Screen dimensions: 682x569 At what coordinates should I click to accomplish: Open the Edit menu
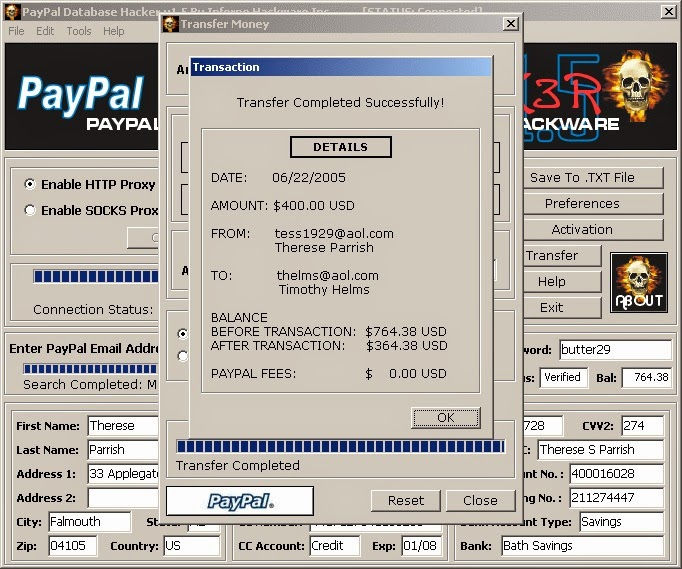[x=45, y=31]
